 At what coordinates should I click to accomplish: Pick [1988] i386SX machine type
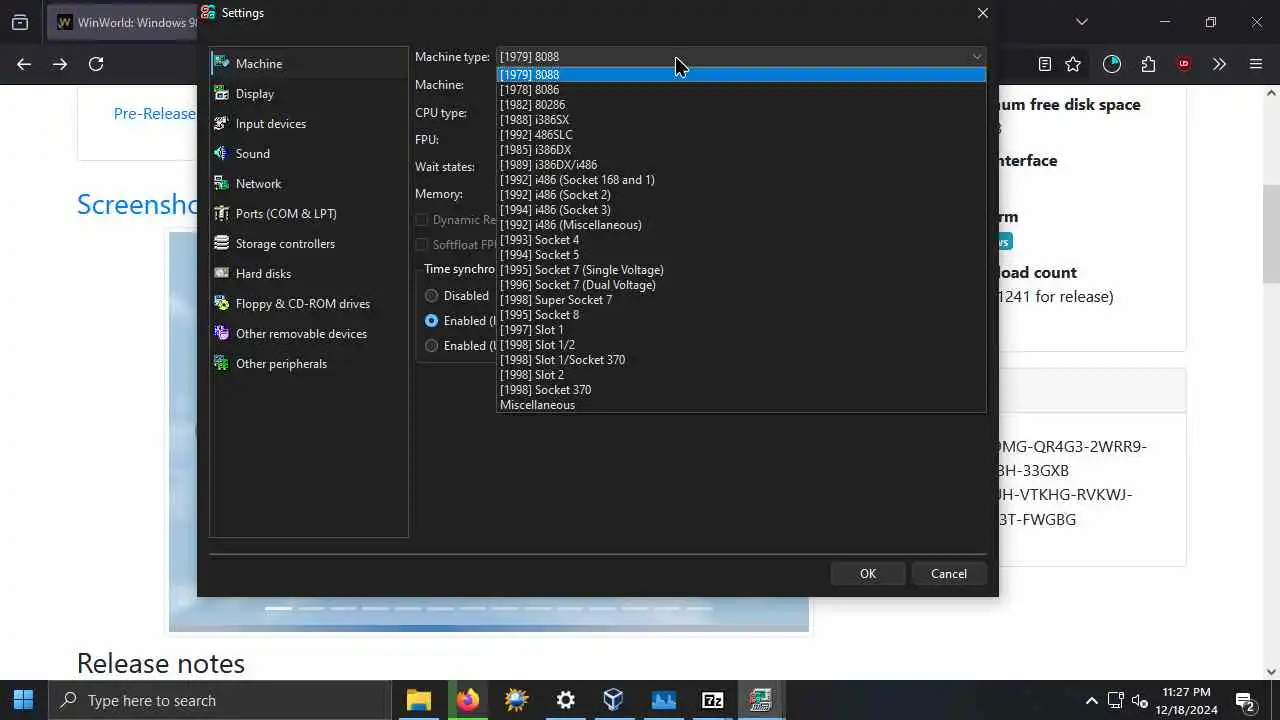pyautogui.click(x=741, y=120)
